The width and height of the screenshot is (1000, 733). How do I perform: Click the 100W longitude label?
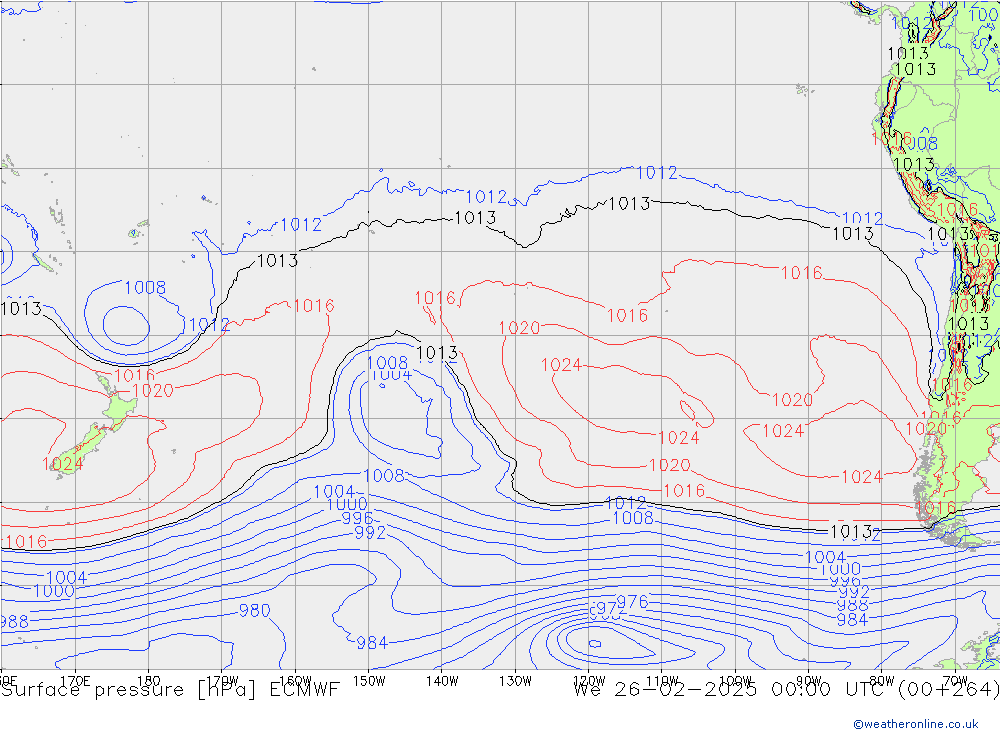(735, 681)
